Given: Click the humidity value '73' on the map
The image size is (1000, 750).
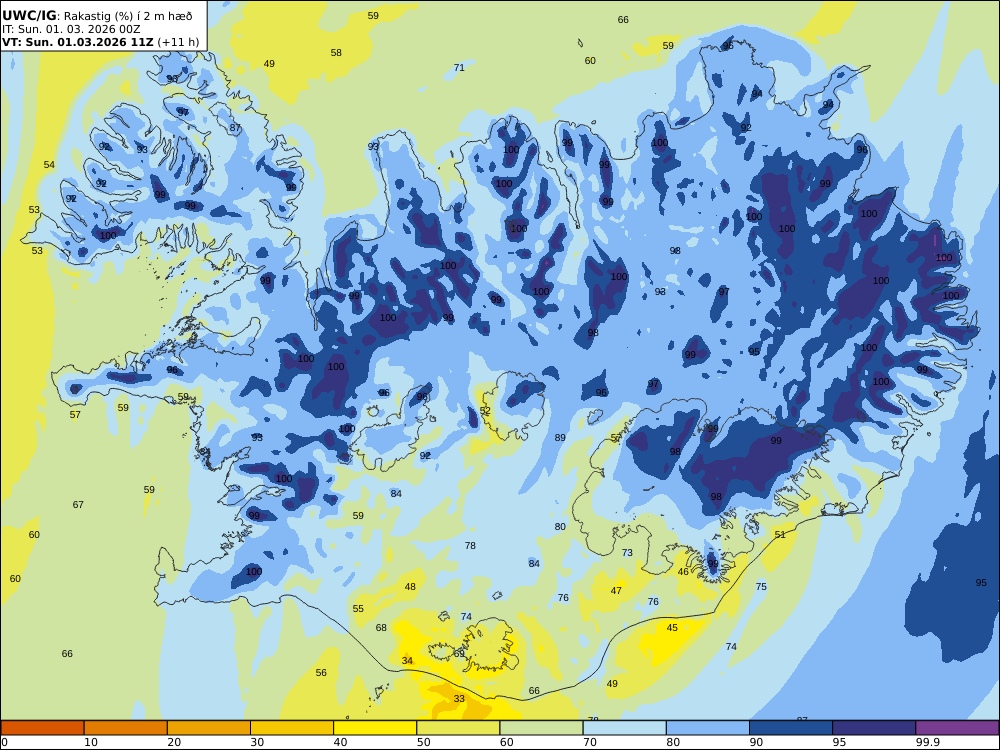Looking at the screenshot, I should click(x=628, y=553).
